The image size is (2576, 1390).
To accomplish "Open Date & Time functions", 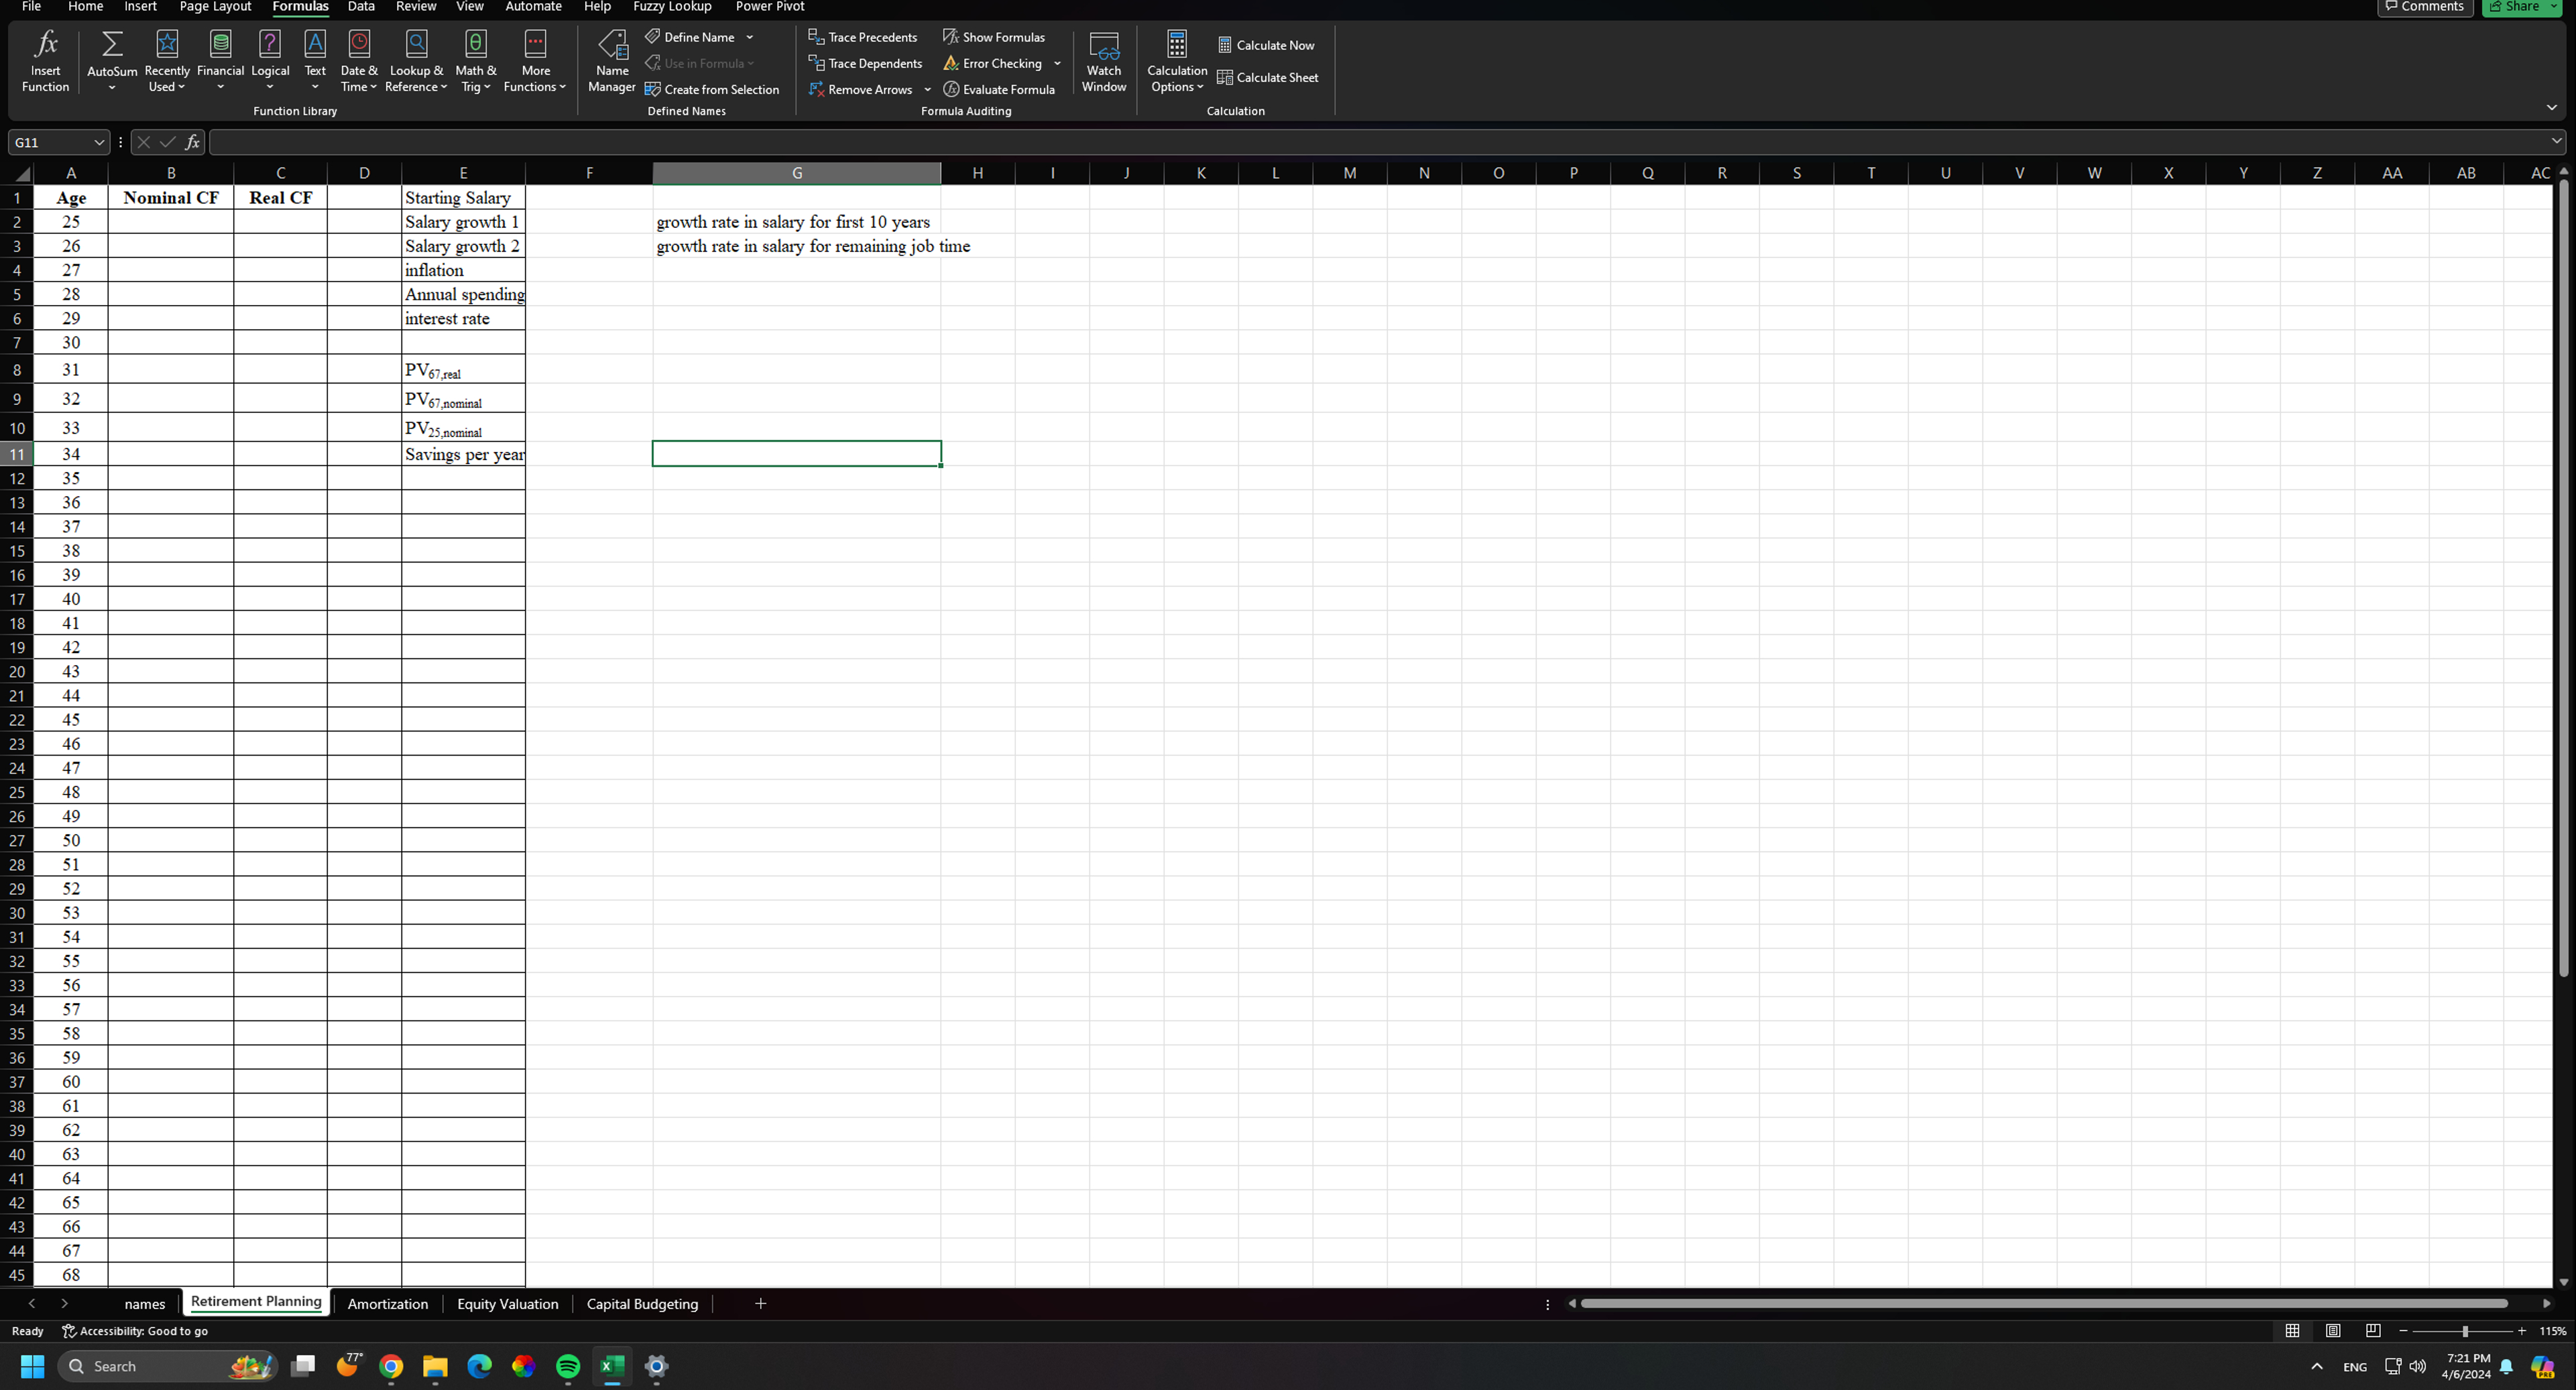I will tap(359, 61).
